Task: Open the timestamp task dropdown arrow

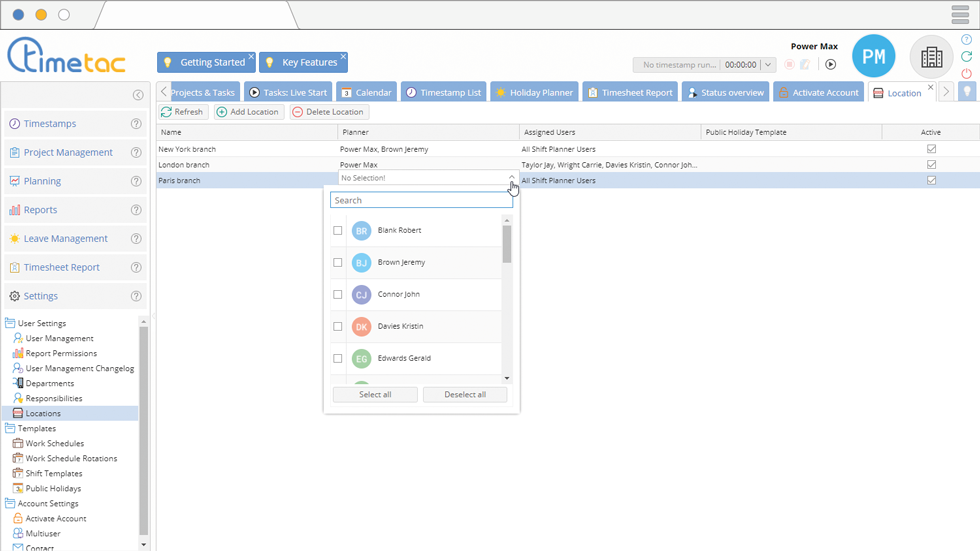Action: 768,65
